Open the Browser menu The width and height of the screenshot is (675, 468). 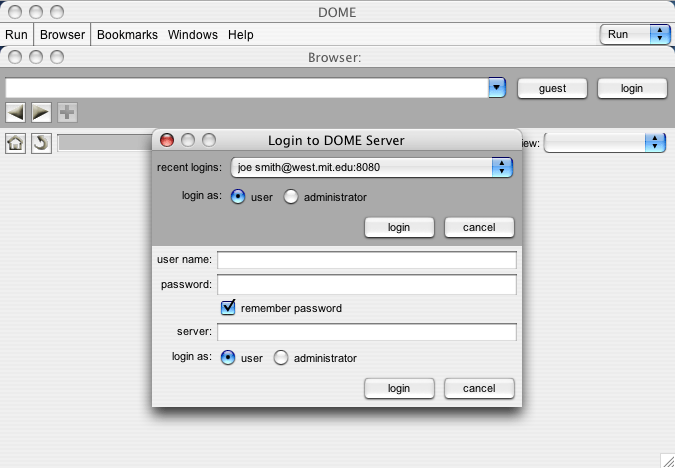(62, 34)
